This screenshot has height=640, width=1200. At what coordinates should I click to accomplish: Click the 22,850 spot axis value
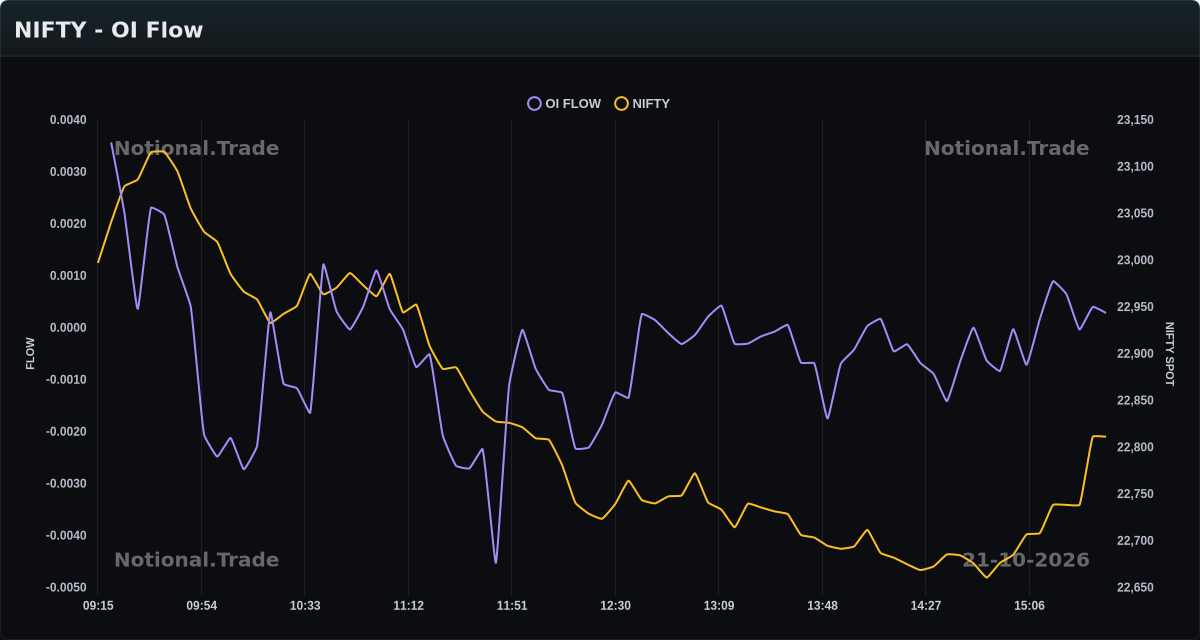tap(1135, 401)
